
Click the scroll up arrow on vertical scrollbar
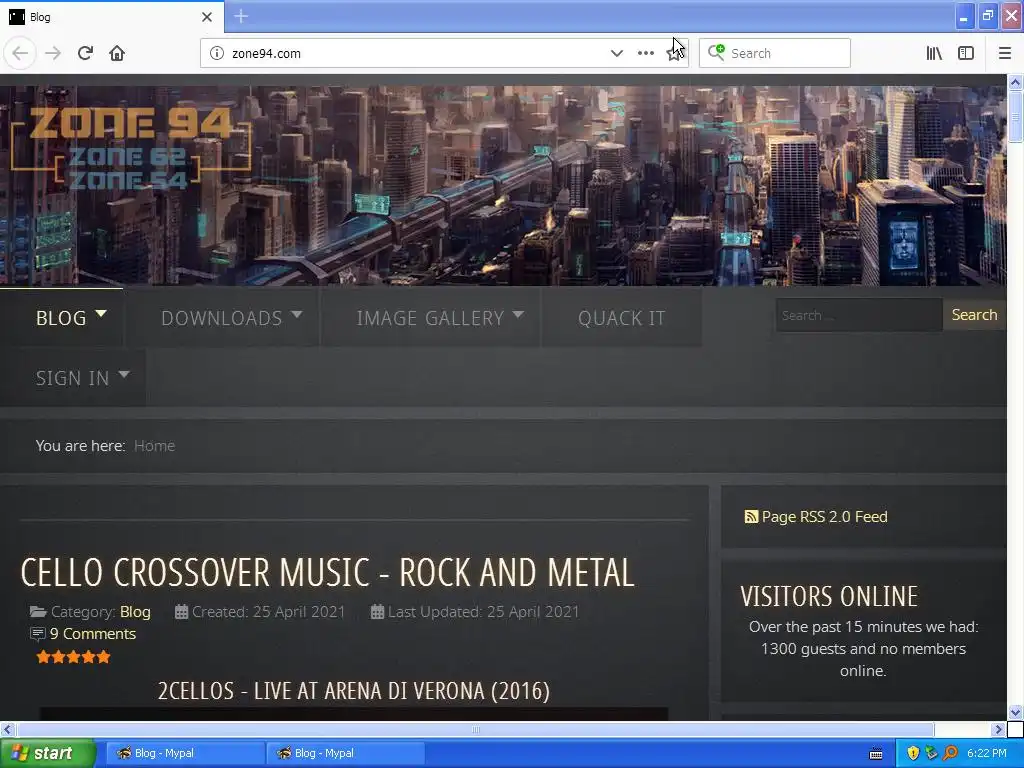point(1015,82)
